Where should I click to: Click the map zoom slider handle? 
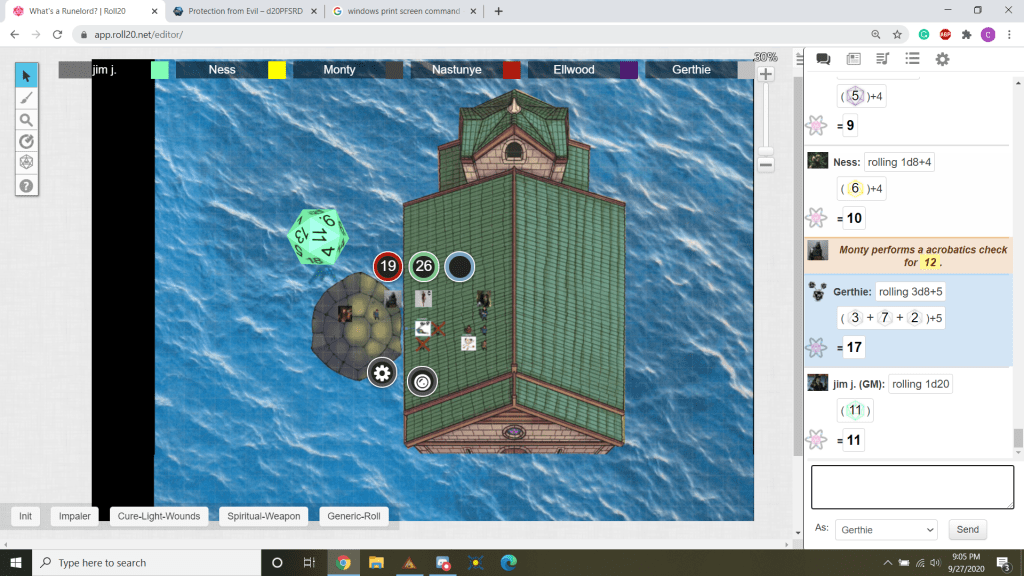(x=766, y=152)
